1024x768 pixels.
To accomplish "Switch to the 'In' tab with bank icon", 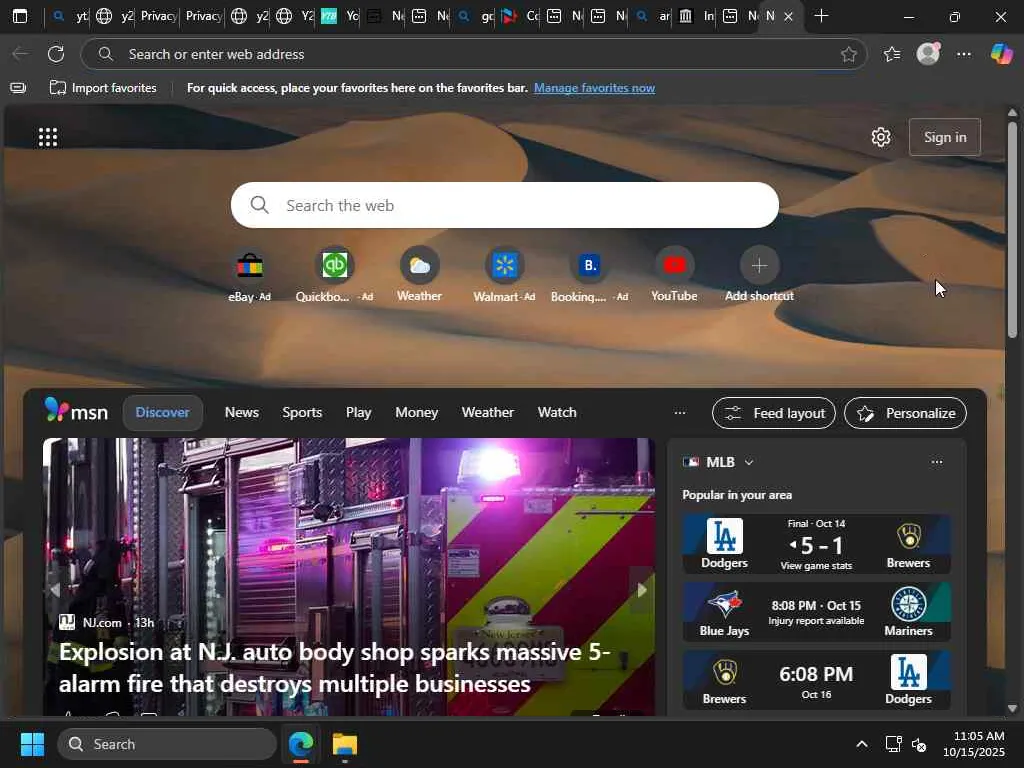I will click(x=696, y=16).
